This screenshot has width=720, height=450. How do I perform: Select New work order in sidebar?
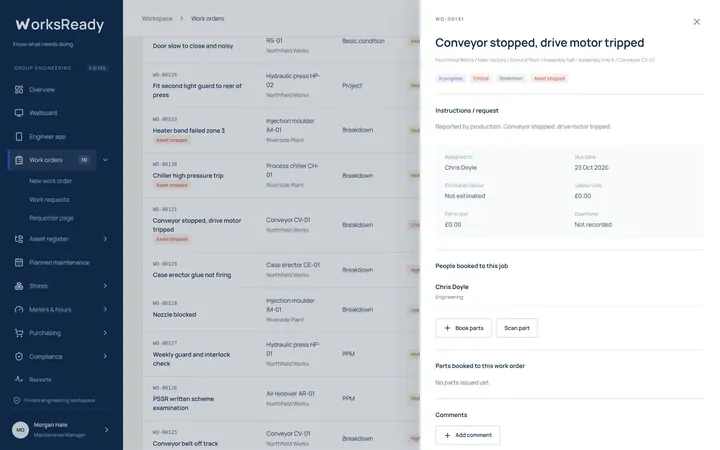51,181
